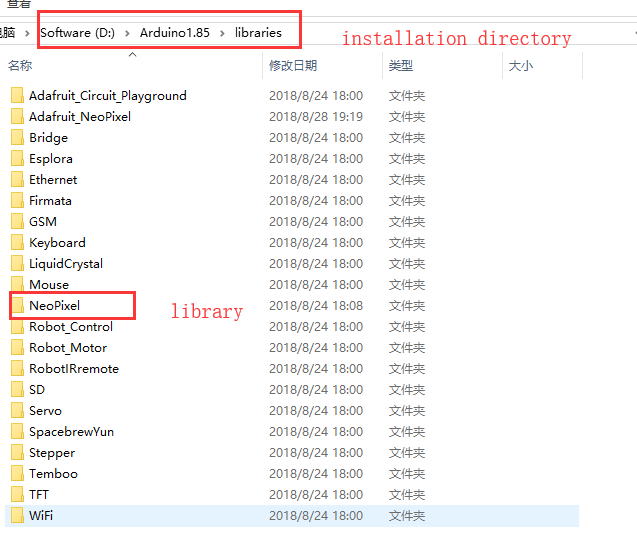Select the LiquidCrystal folder icon

(x=17, y=264)
